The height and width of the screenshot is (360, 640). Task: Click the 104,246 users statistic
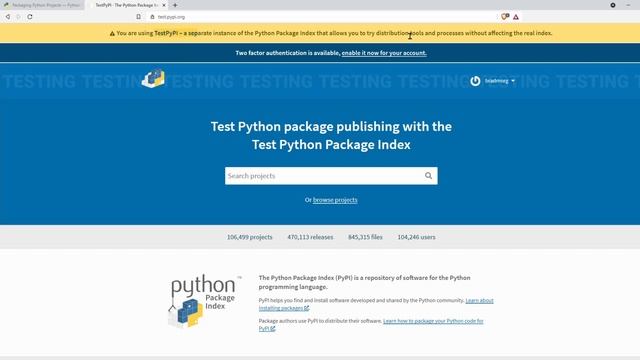[416, 237]
